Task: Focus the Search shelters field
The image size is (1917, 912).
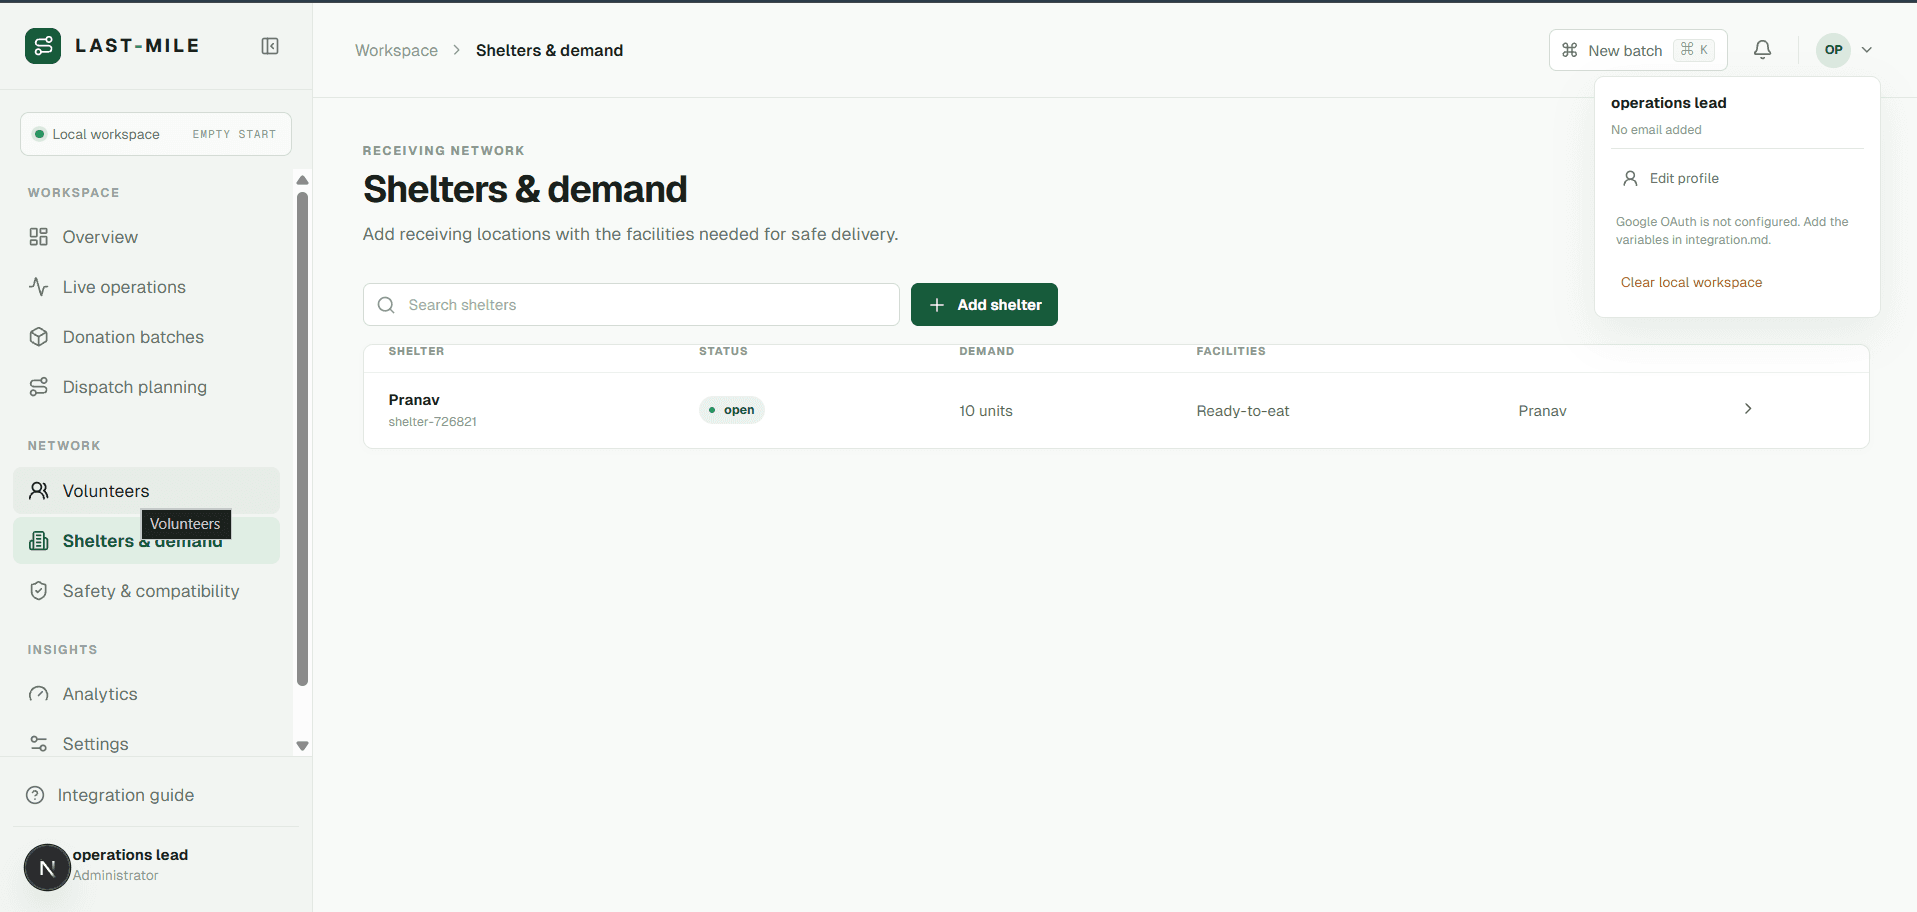Action: click(631, 305)
